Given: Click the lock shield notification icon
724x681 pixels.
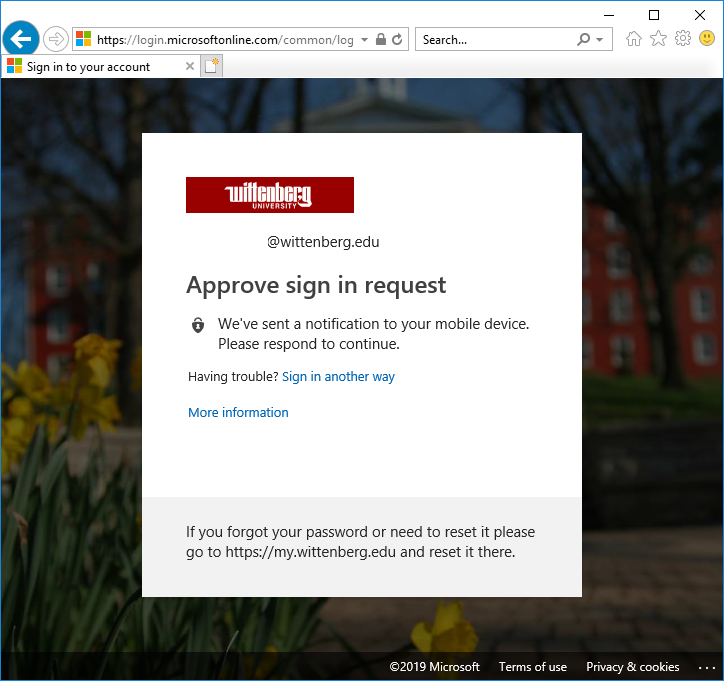Looking at the screenshot, I should pos(198,325).
